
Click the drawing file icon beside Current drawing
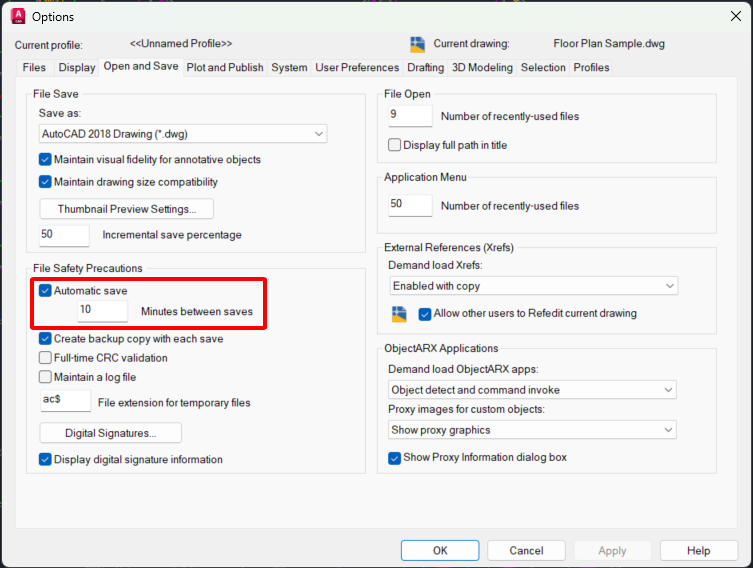417,44
